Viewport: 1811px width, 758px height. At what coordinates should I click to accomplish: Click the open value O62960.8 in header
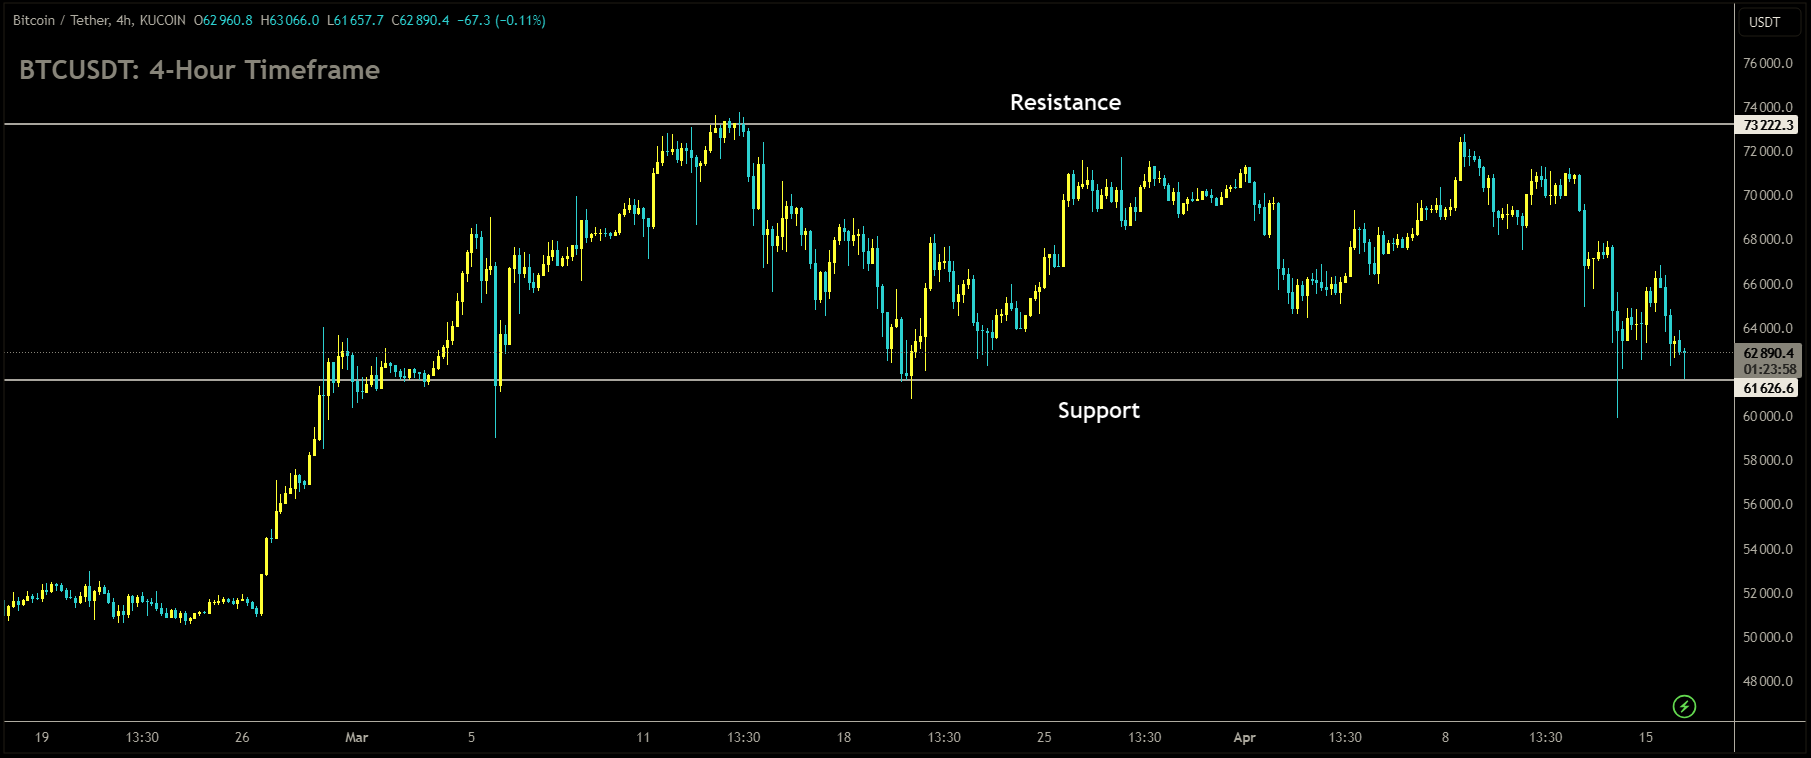click(x=223, y=20)
